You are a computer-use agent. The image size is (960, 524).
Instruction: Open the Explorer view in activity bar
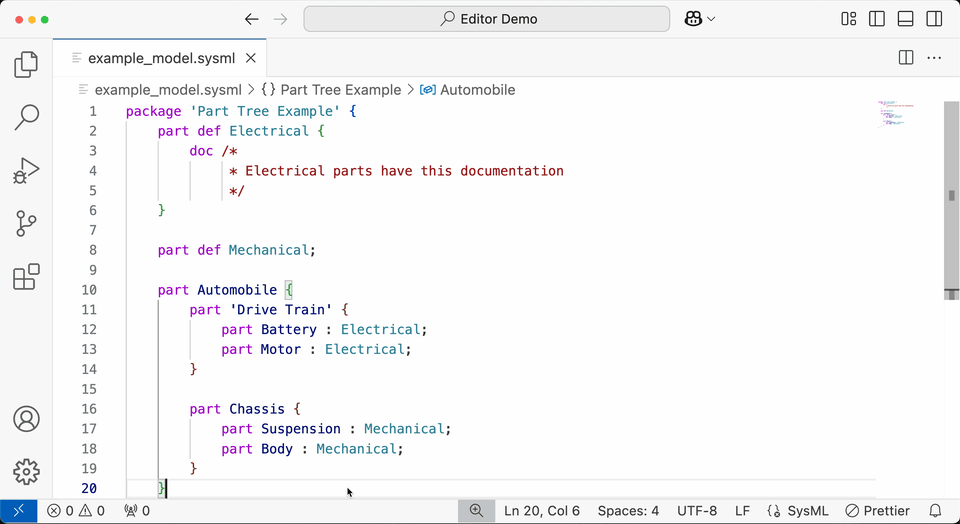coord(26,65)
